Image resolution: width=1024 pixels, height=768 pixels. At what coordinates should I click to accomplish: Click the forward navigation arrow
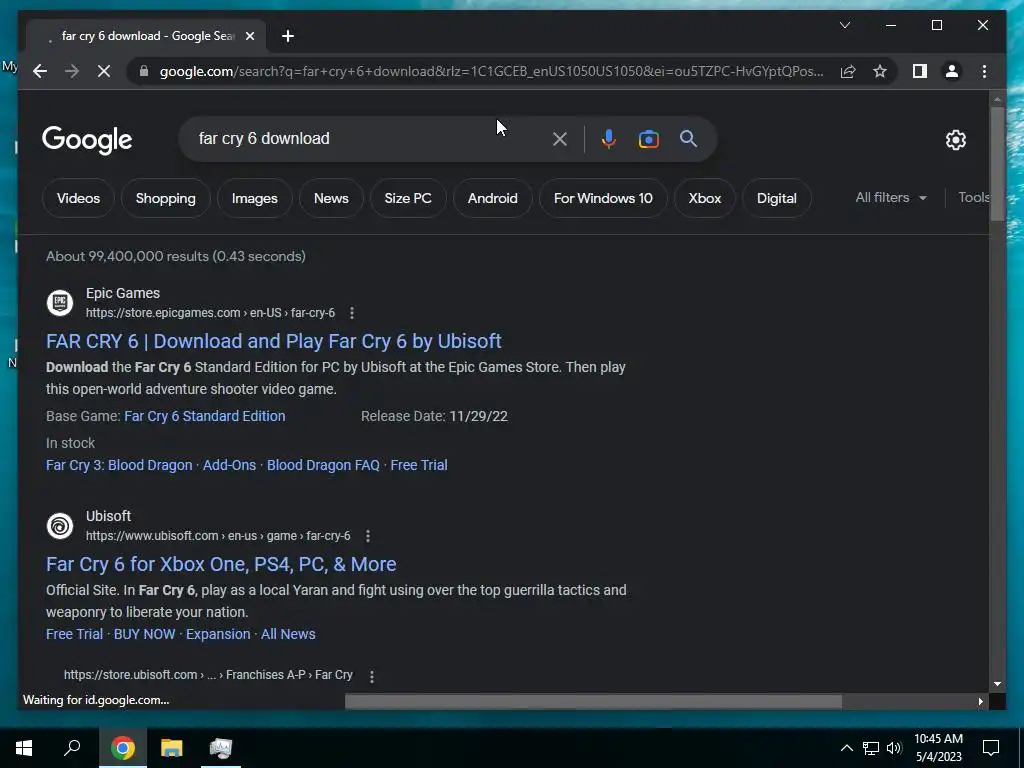tap(72, 71)
